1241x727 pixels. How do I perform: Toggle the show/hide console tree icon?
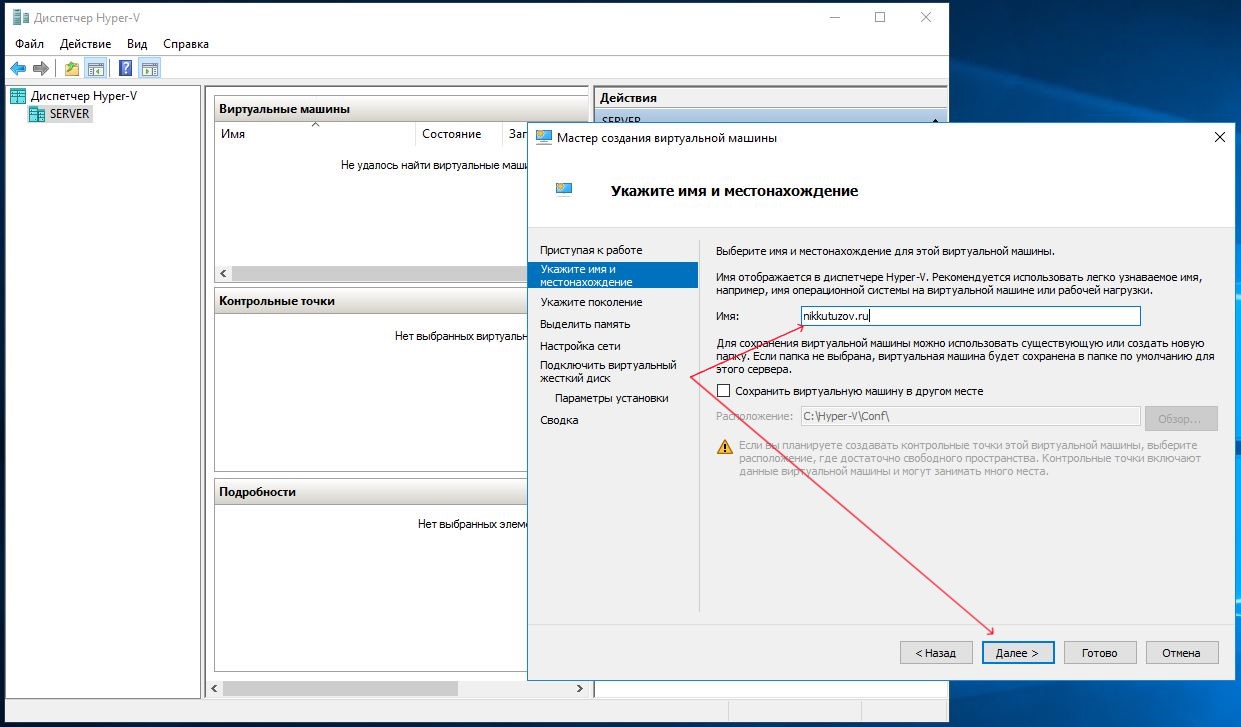click(96, 69)
